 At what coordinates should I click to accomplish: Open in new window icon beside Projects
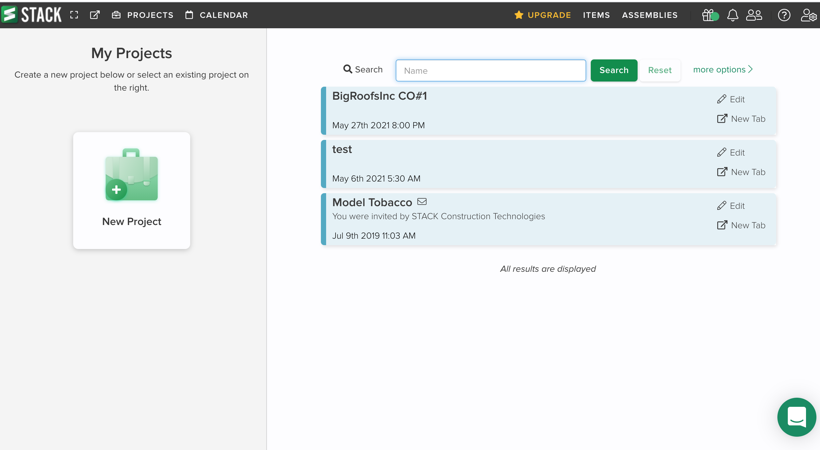[x=95, y=15]
